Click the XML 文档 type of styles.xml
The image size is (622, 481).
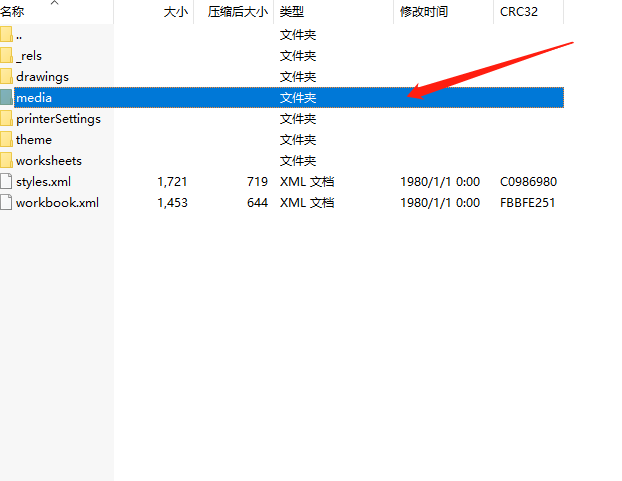coord(307,182)
